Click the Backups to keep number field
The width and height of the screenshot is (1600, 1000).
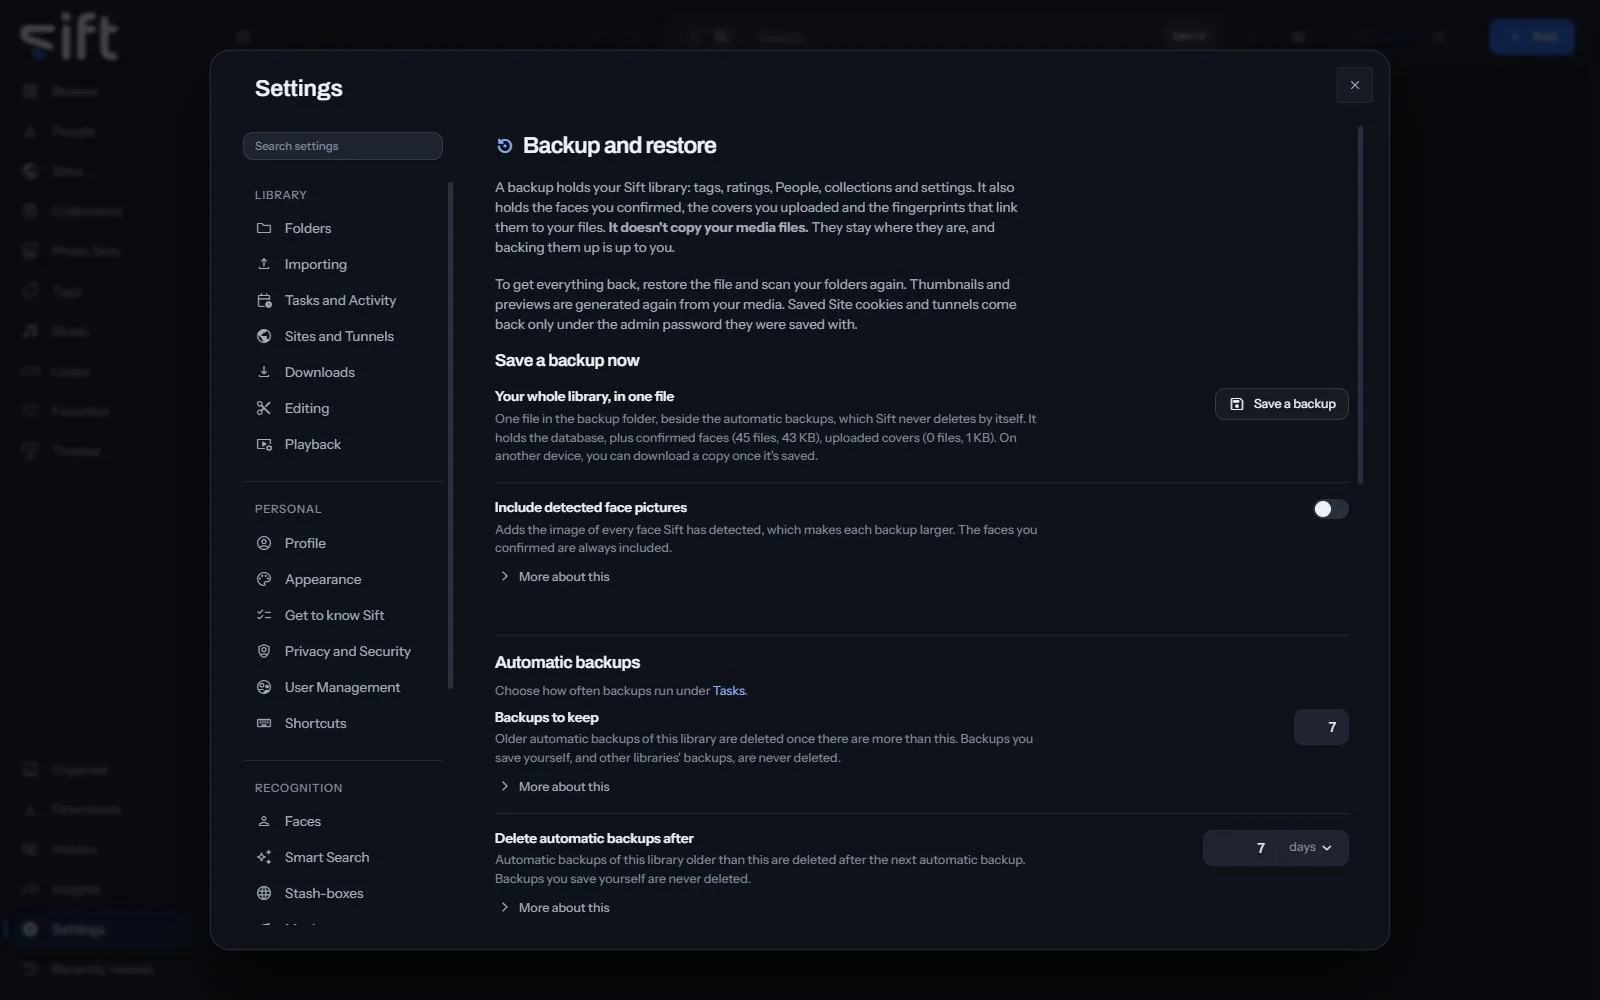[1321, 727]
